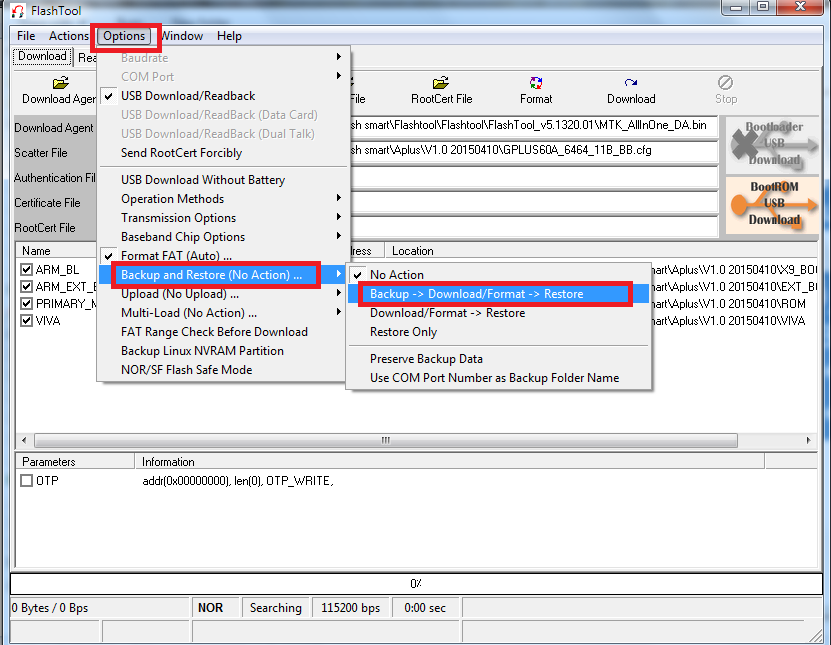Enable the OTP checkbox
This screenshot has height=645, width=831.
click(26, 481)
